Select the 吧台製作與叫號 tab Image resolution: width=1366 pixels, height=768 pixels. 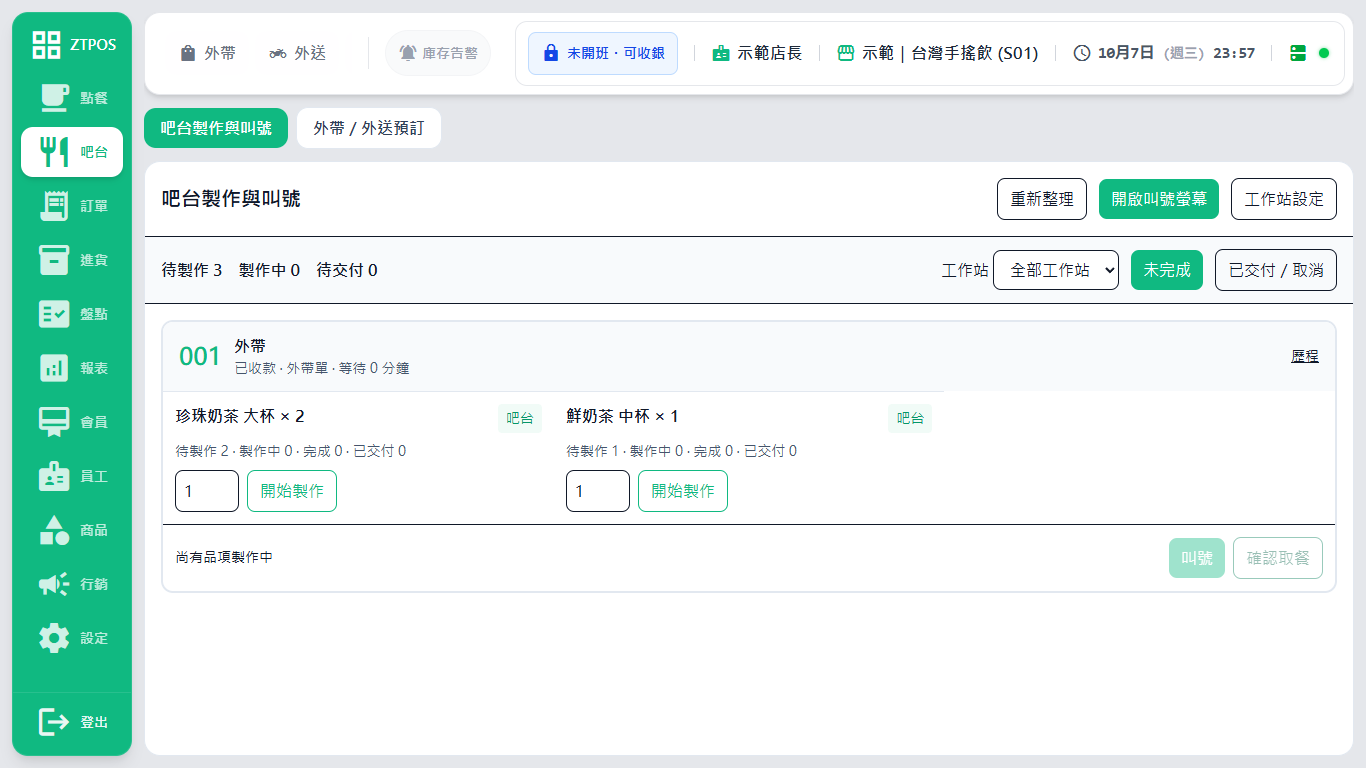(216, 128)
